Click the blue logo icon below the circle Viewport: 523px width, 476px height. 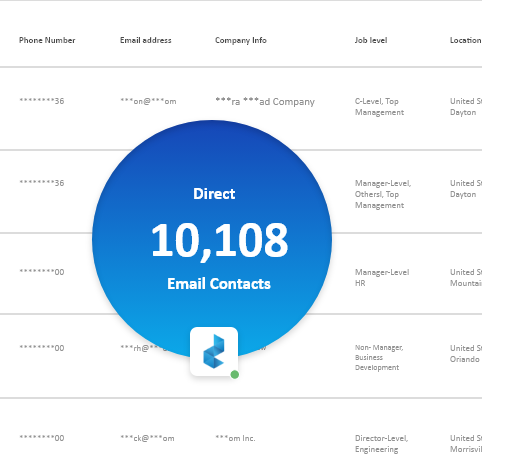(x=214, y=351)
